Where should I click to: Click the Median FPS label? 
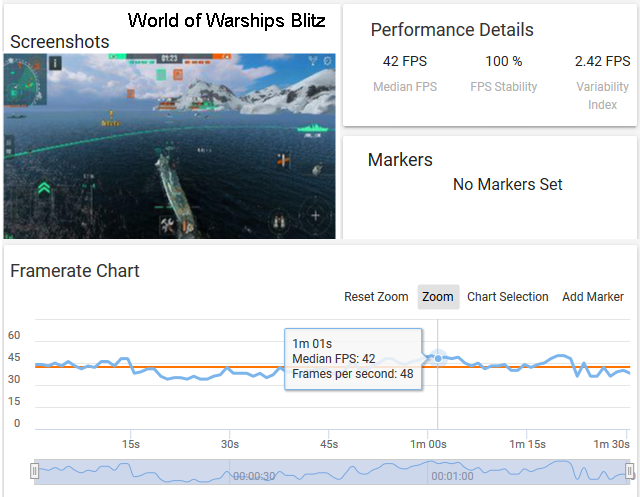[x=405, y=87]
